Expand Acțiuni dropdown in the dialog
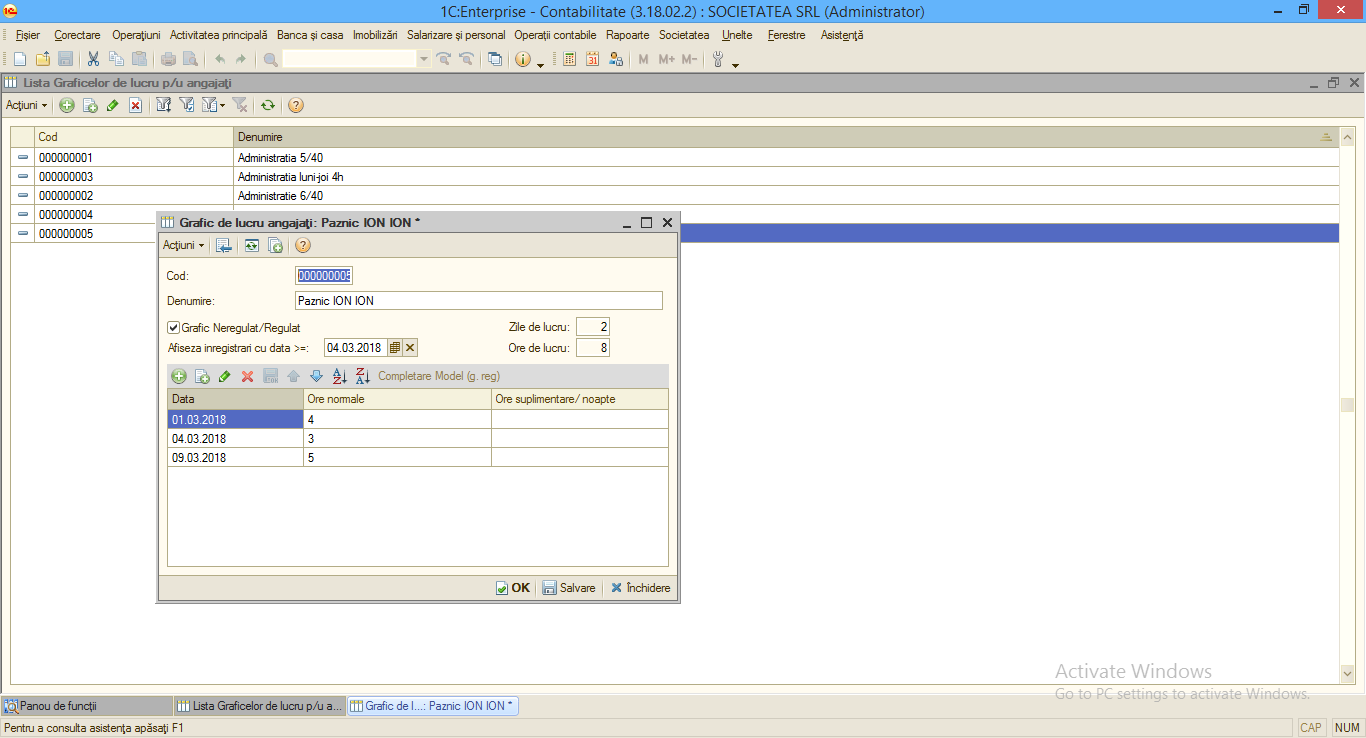The image size is (1366, 738). point(184,245)
